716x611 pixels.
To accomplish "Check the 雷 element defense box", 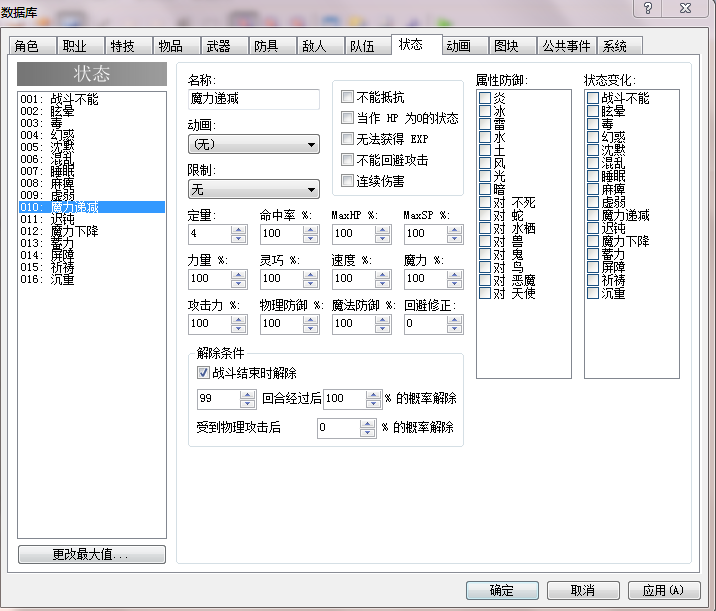I will [x=485, y=124].
